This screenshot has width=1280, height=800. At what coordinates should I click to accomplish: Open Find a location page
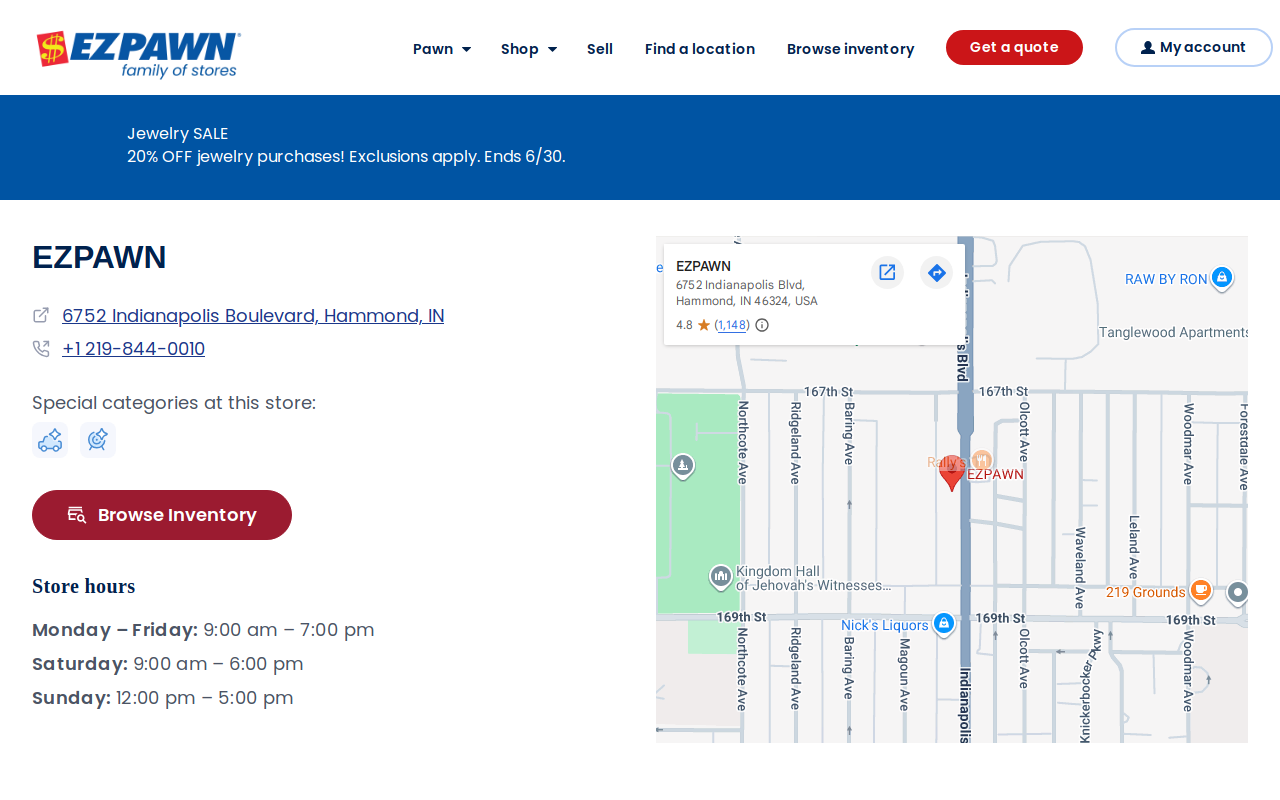tap(700, 49)
